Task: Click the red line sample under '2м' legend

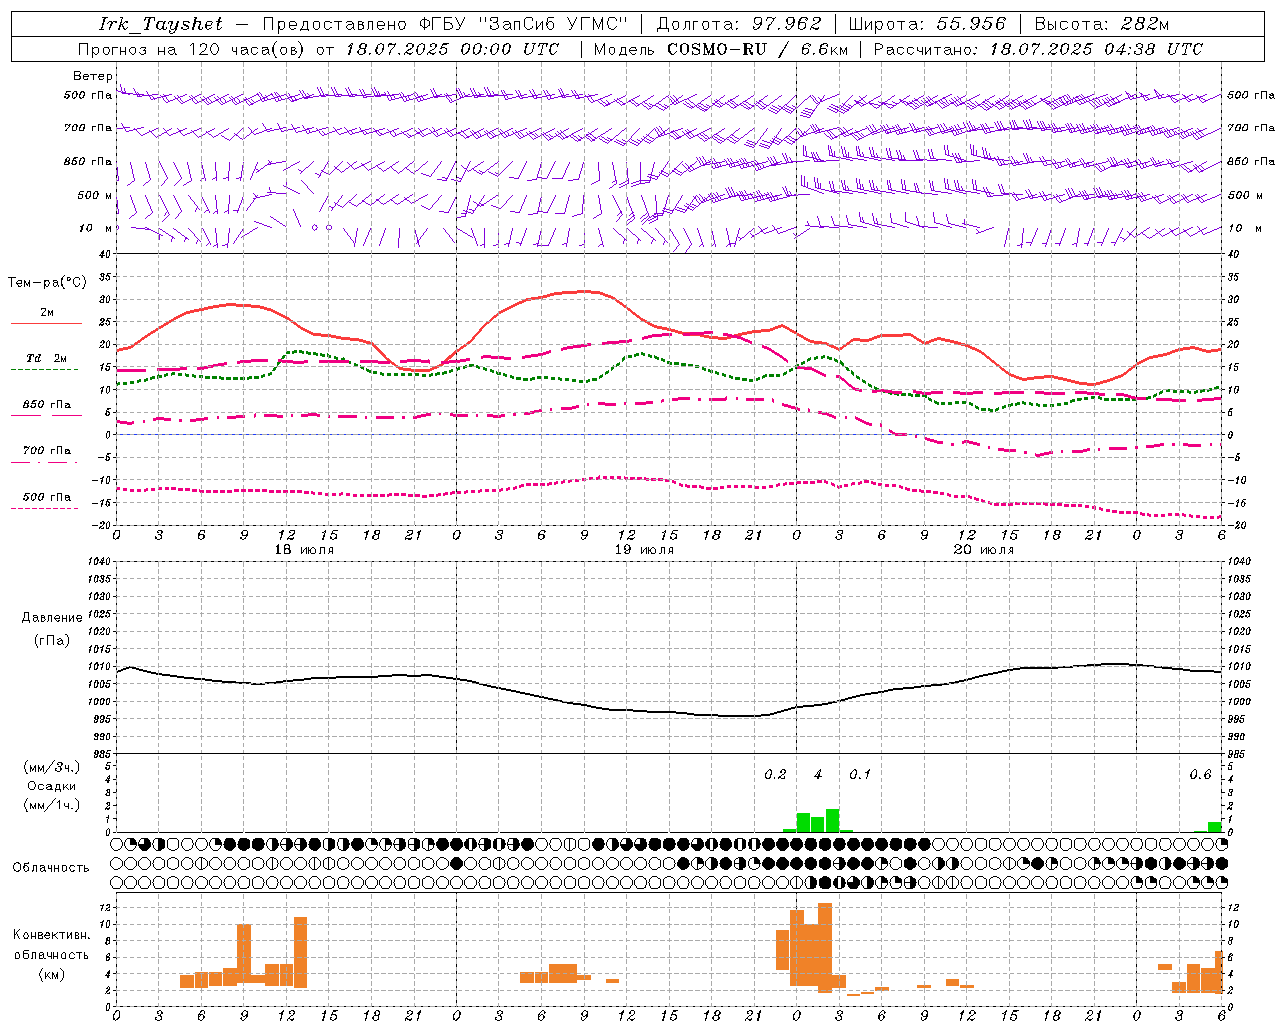Action: click(x=46, y=324)
